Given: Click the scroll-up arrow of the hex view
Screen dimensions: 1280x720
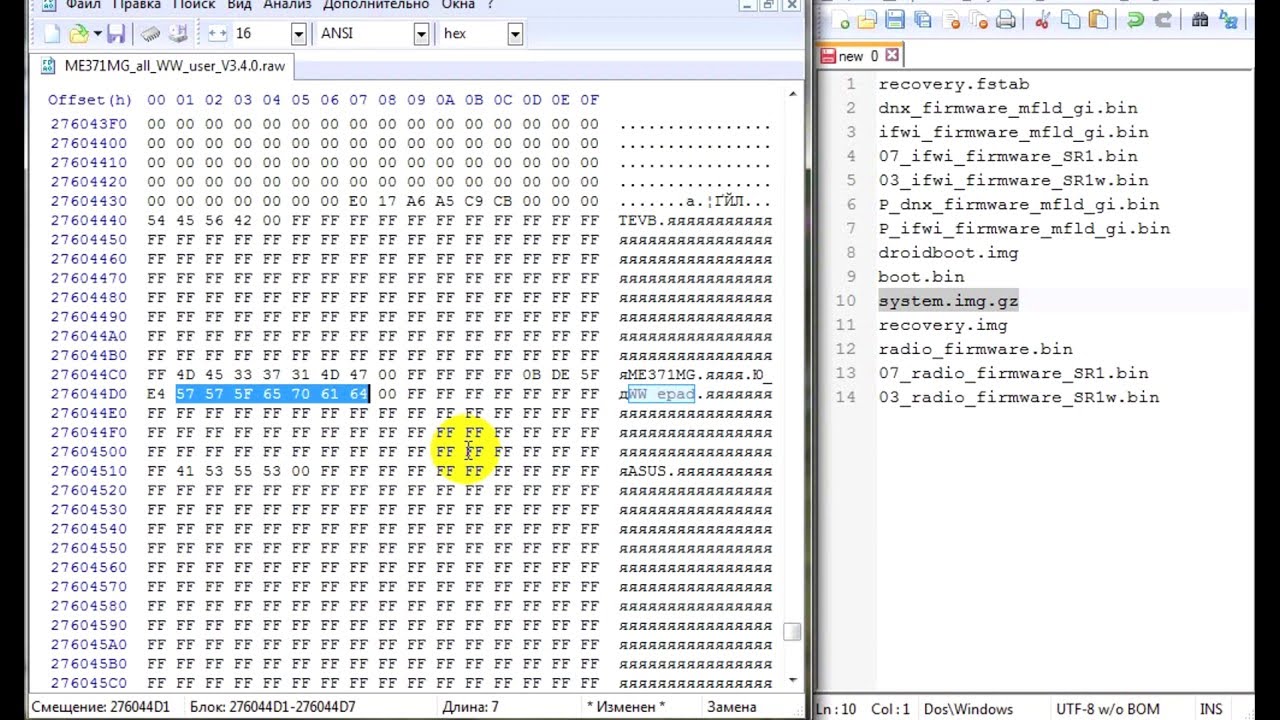Looking at the screenshot, I should (793, 94).
